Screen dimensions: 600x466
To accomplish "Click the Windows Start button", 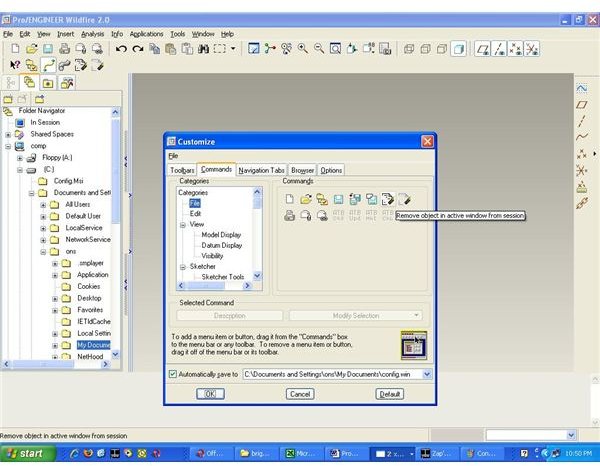I will point(24,454).
